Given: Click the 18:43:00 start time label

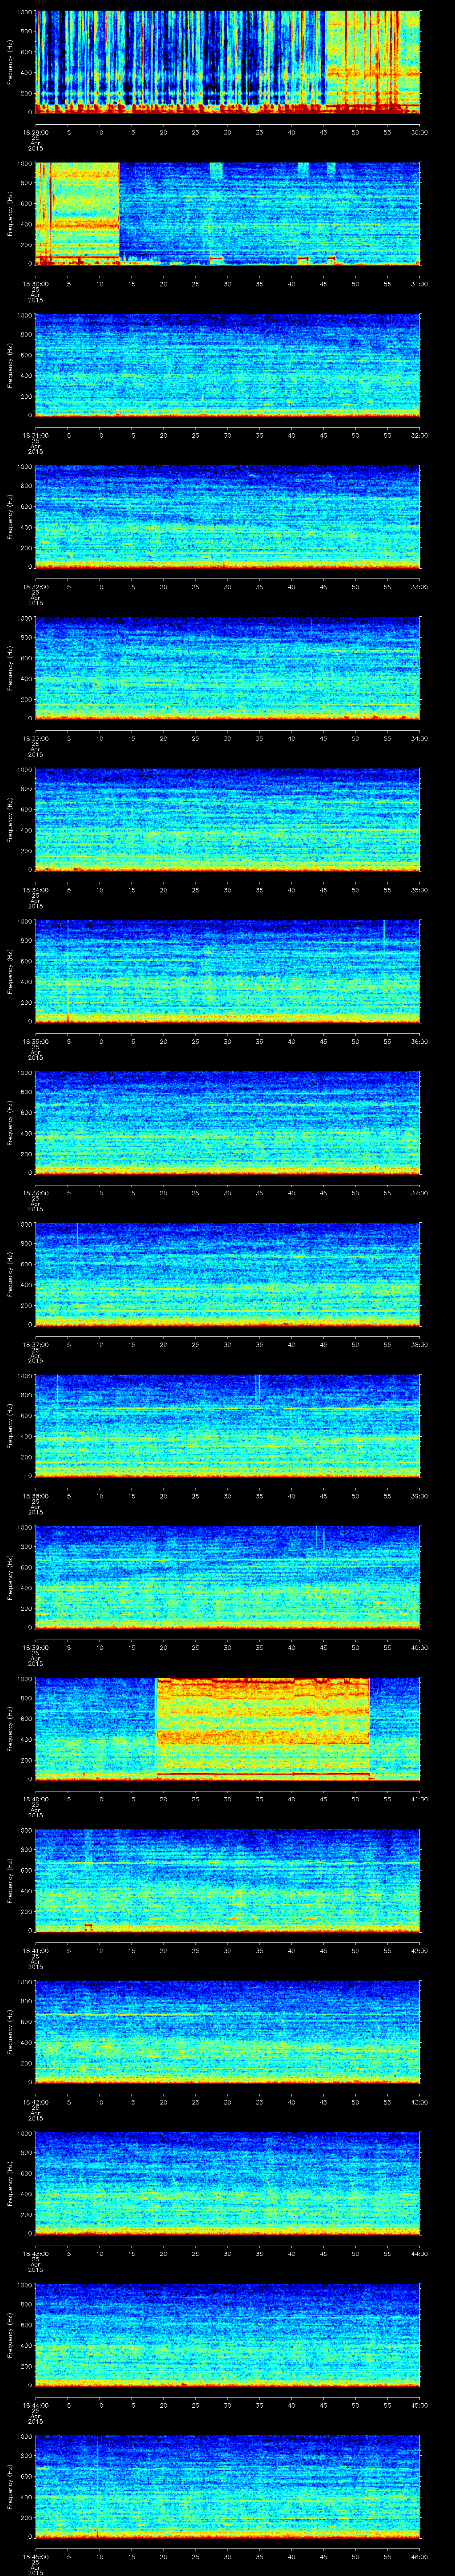Looking at the screenshot, I should coord(35,2254).
